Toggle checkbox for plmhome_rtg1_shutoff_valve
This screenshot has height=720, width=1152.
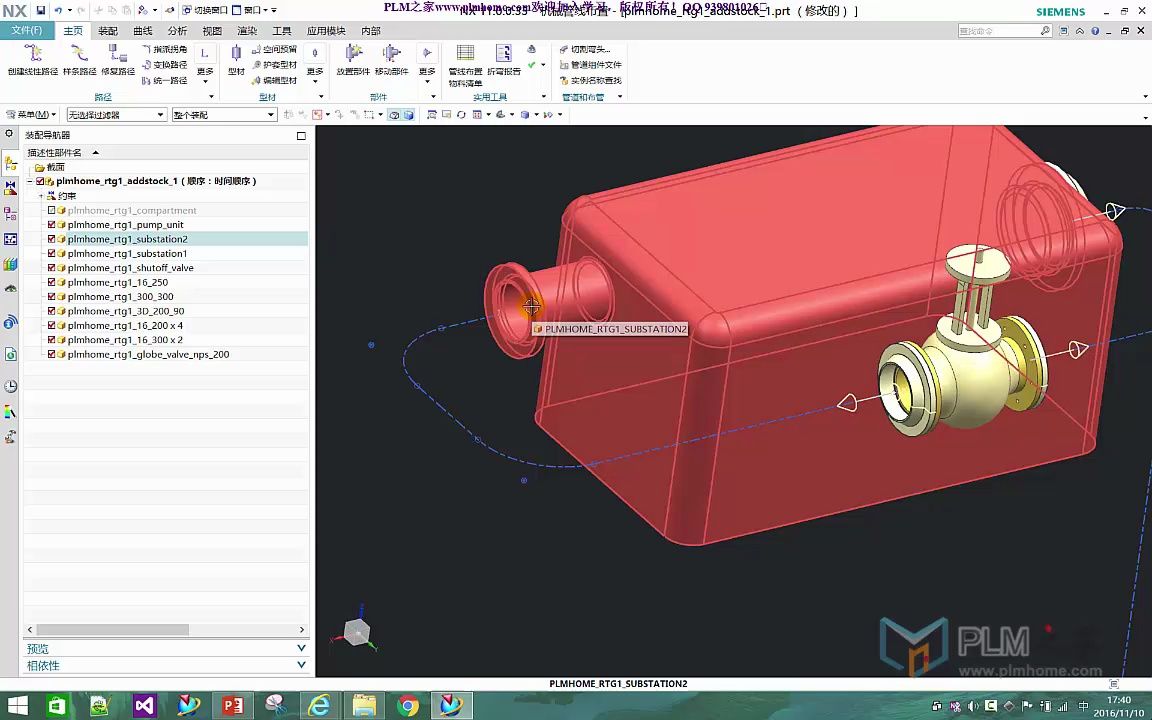(x=52, y=268)
